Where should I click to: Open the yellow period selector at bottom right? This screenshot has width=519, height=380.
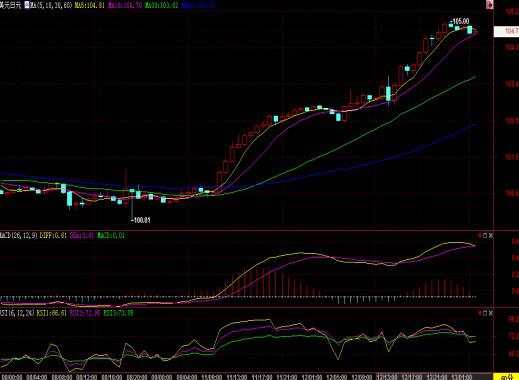[506, 377]
